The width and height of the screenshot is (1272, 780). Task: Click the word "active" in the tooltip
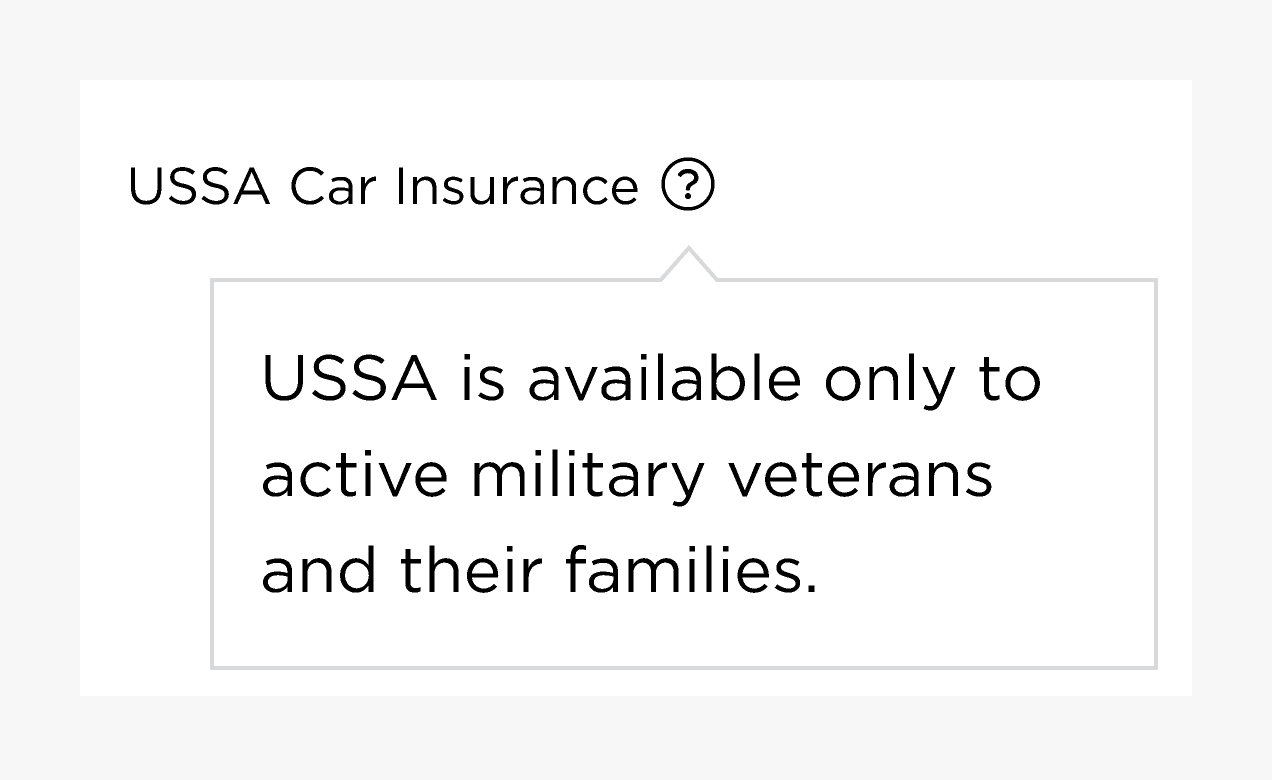[x=354, y=475]
